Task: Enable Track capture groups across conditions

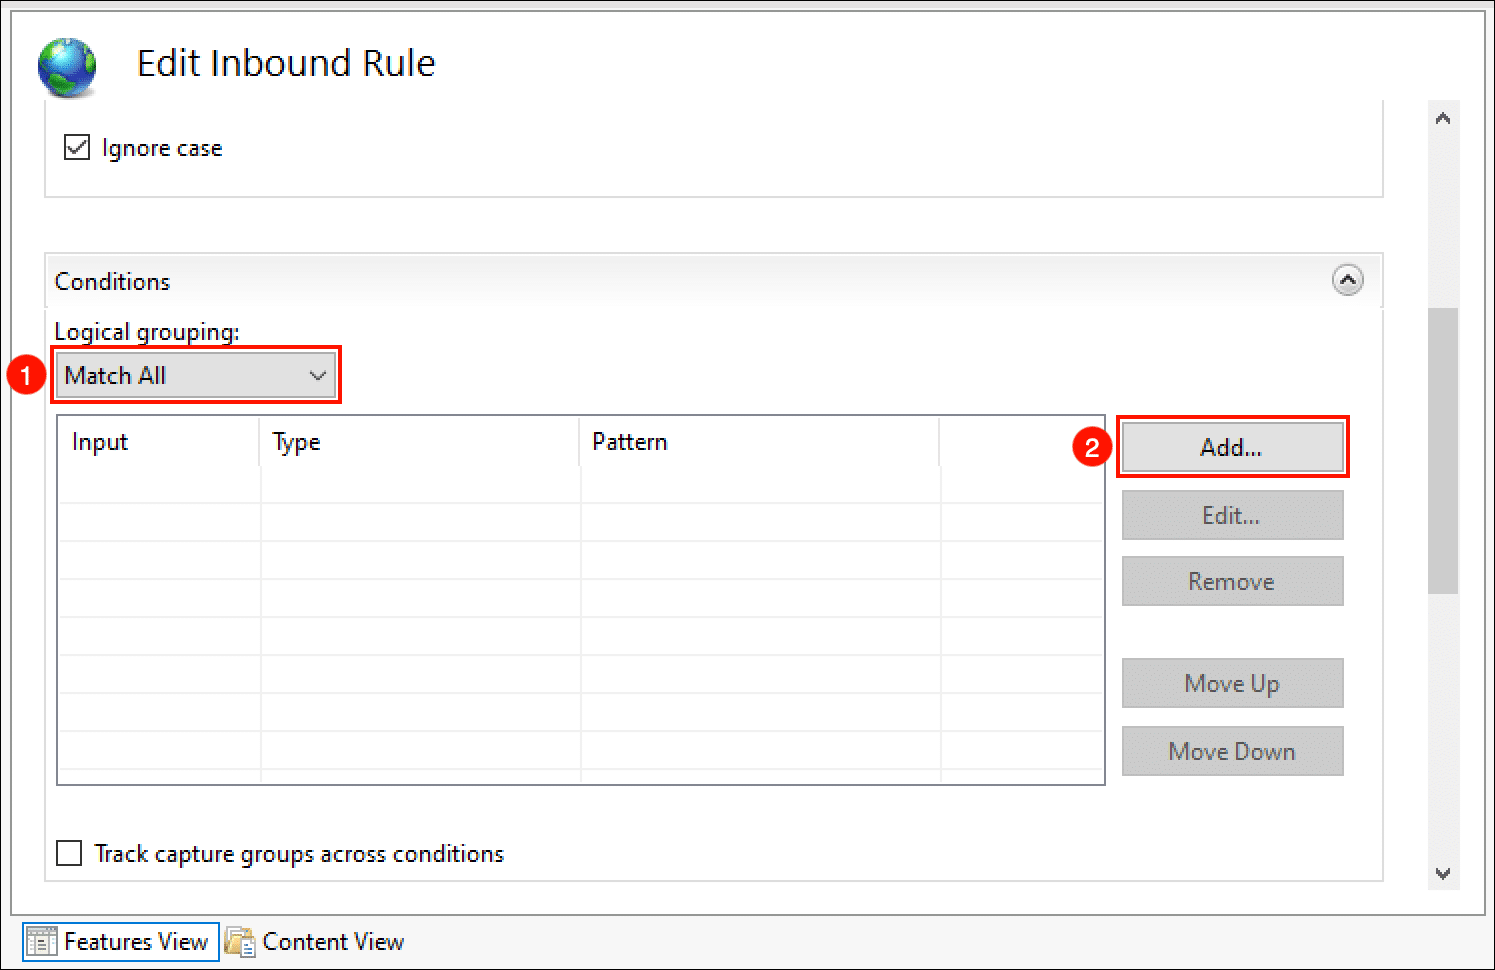Action: 69,853
